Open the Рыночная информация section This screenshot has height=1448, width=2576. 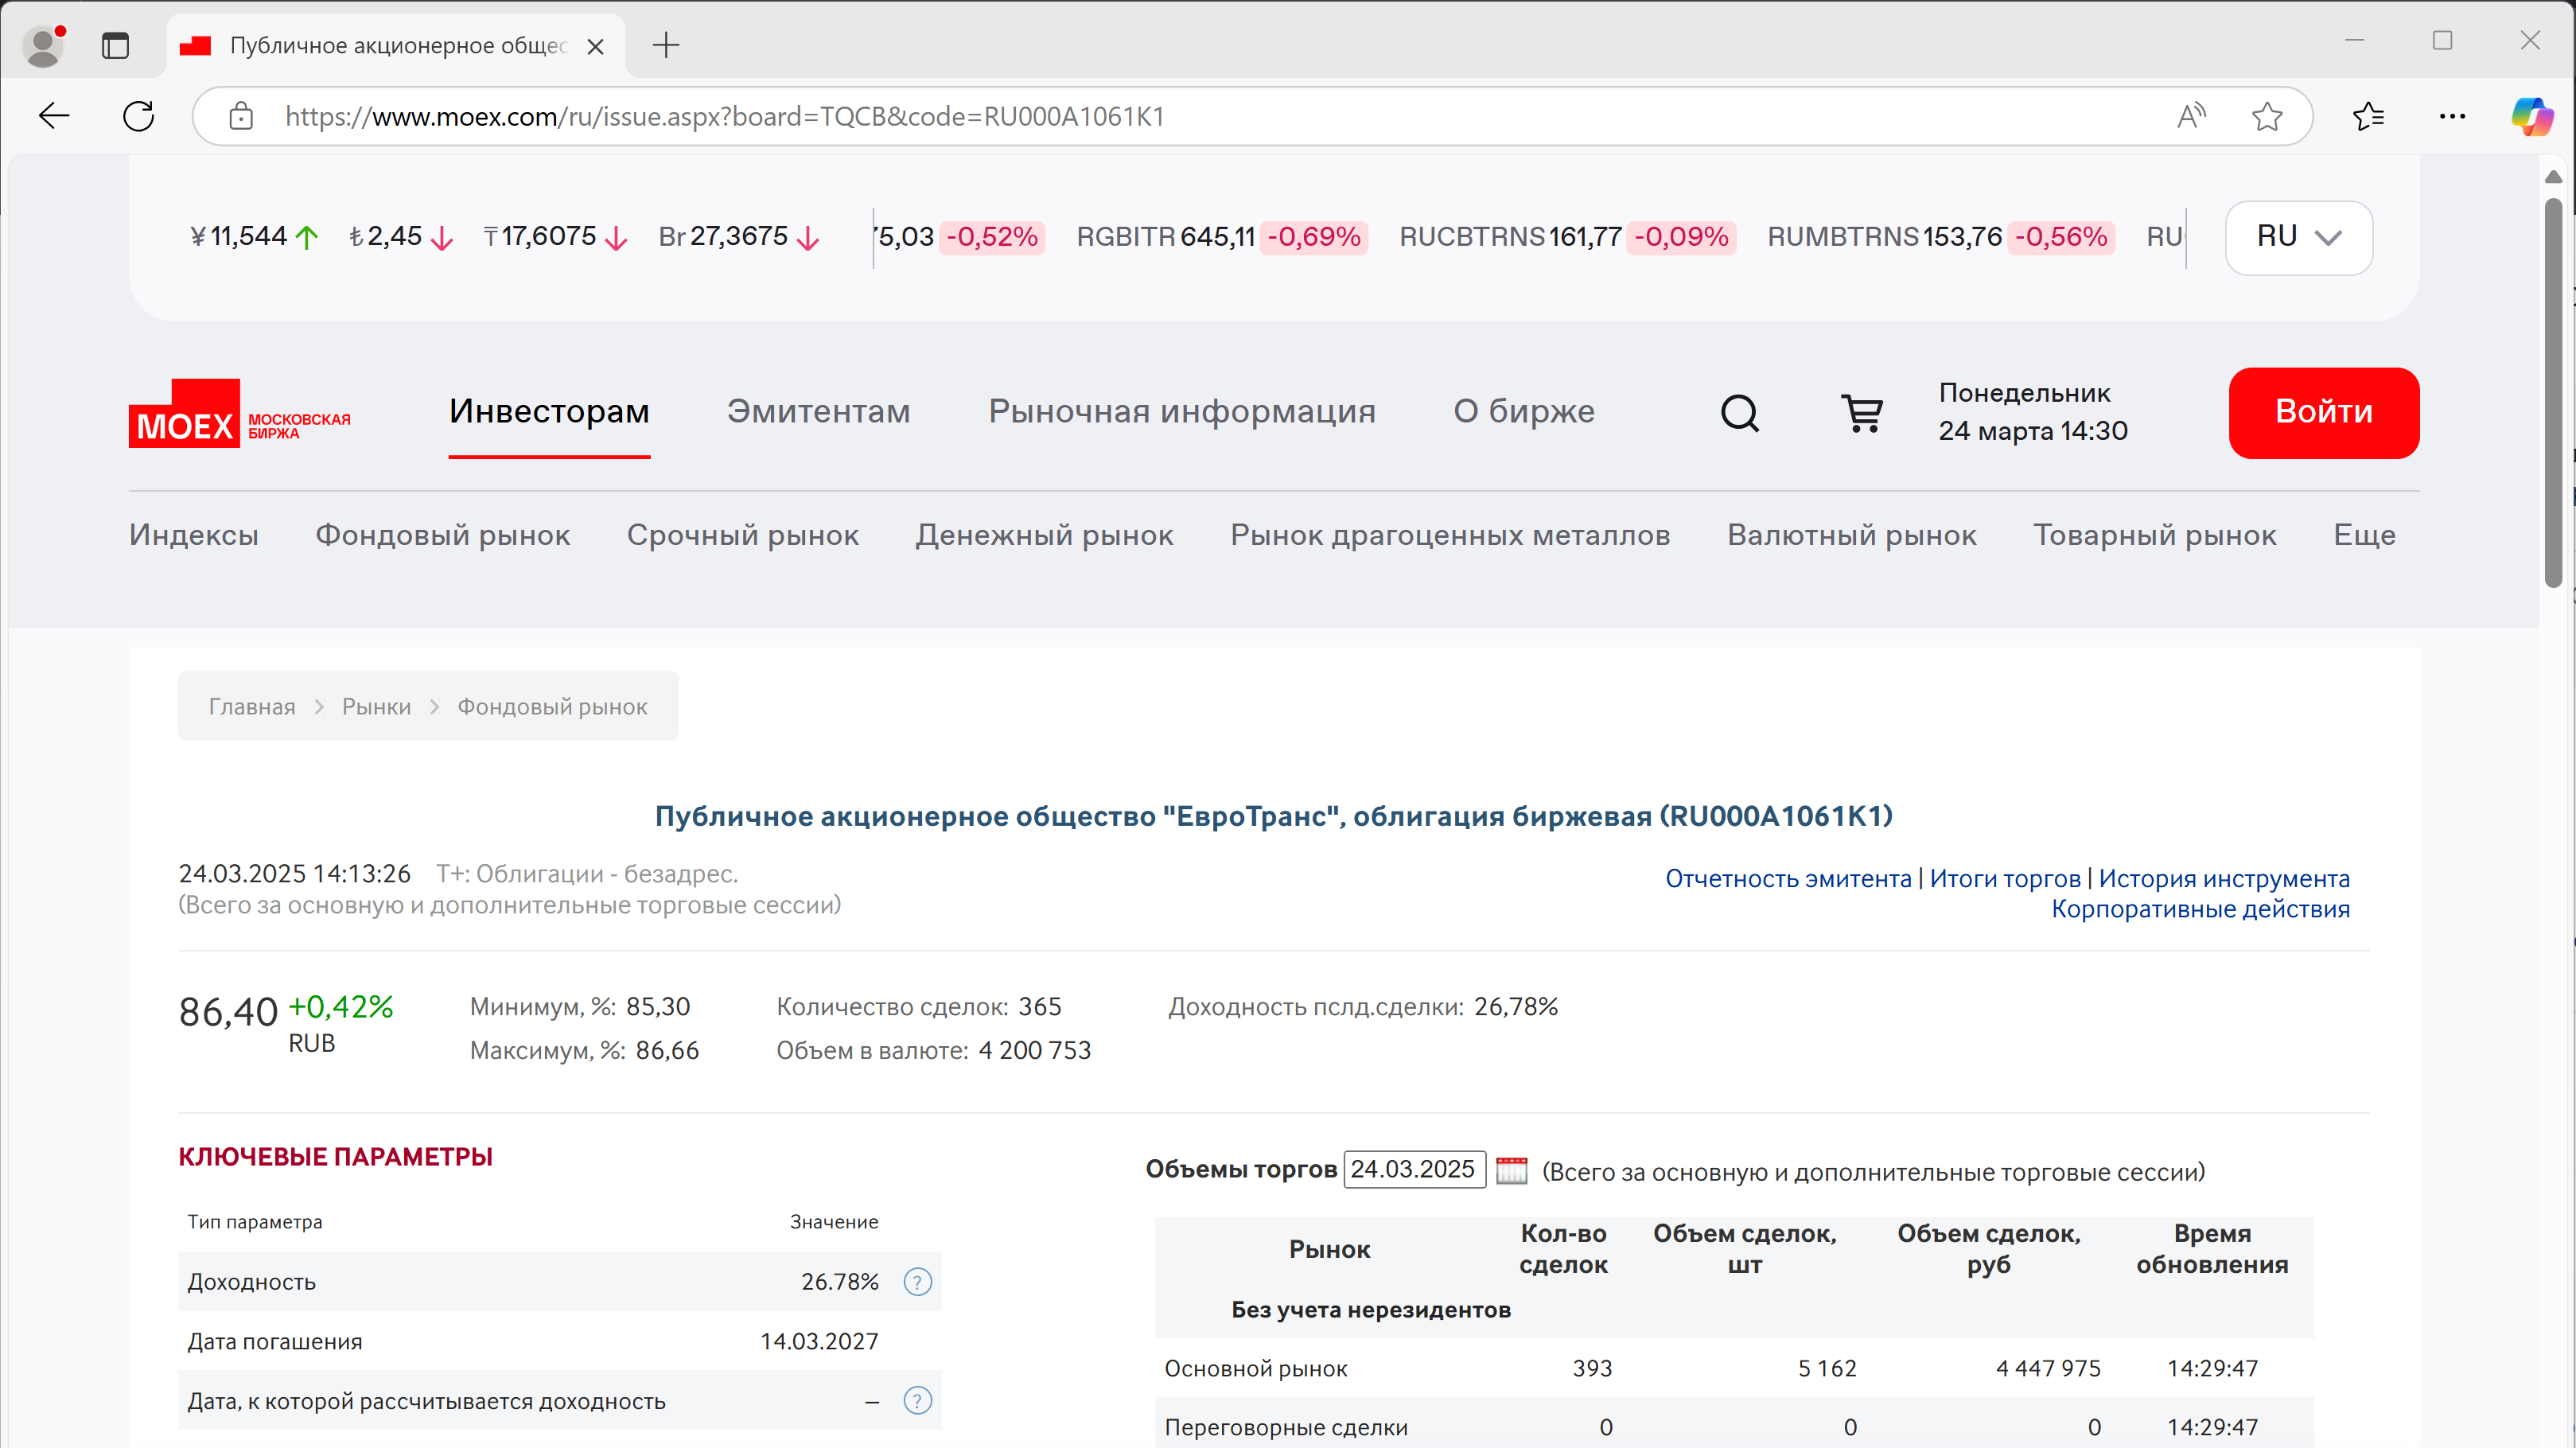tap(1182, 411)
